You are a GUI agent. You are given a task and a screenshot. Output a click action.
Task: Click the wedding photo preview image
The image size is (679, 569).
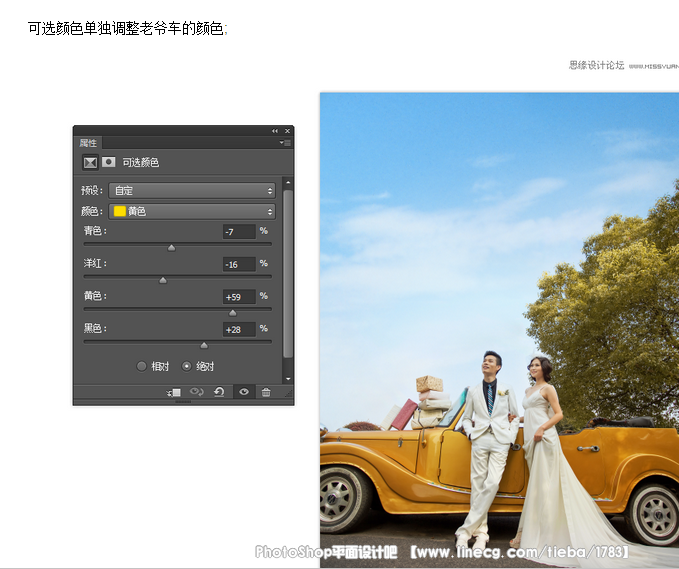[x=499, y=330]
